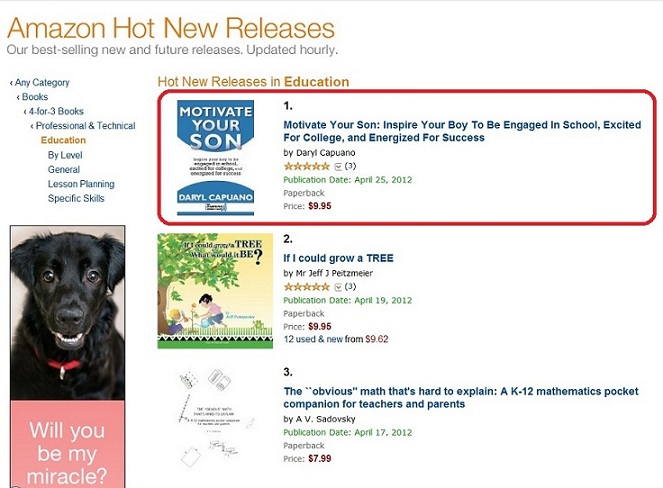Navigate up to Books category
The image size is (663, 488).
click(34, 97)
